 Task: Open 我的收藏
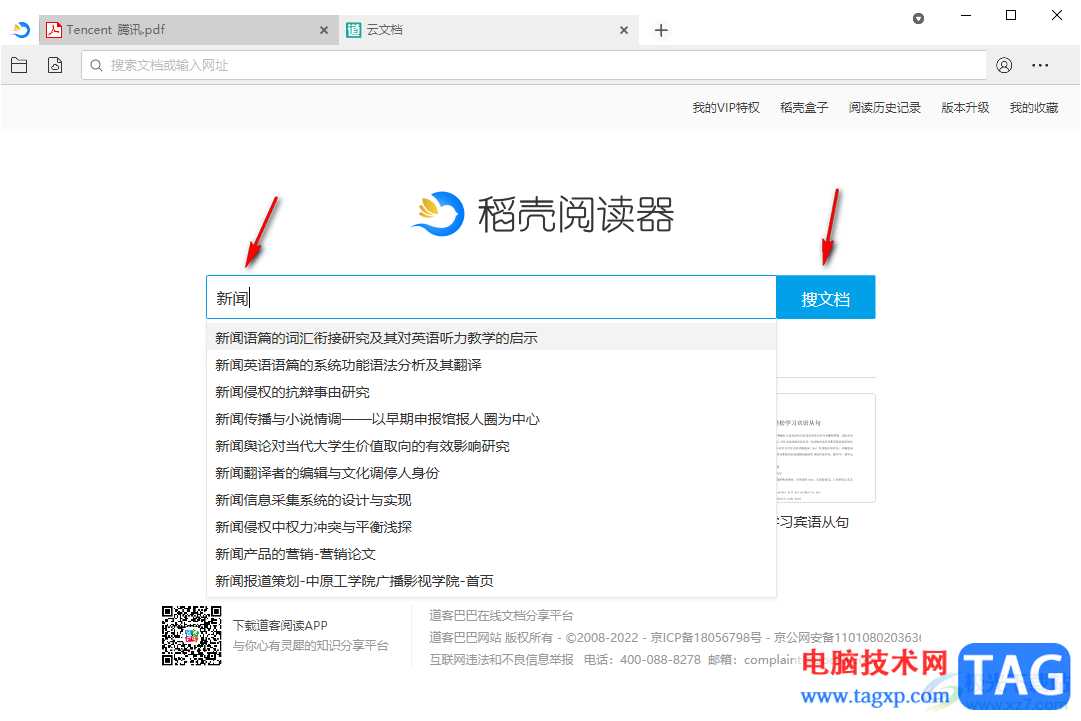click(x=1034, y=108)
